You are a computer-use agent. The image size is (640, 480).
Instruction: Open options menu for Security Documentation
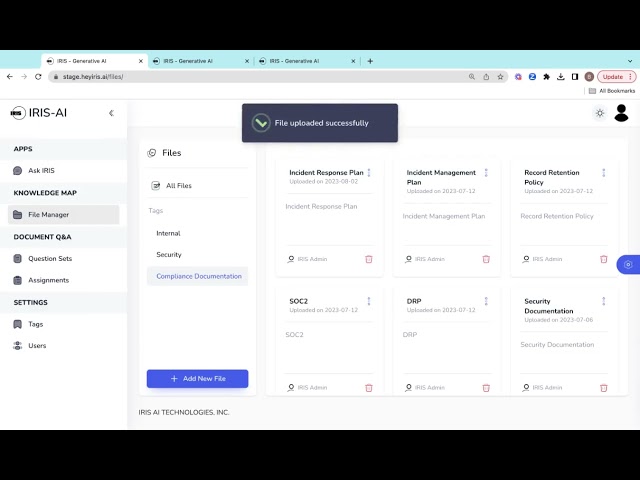[x=604, y=301]
